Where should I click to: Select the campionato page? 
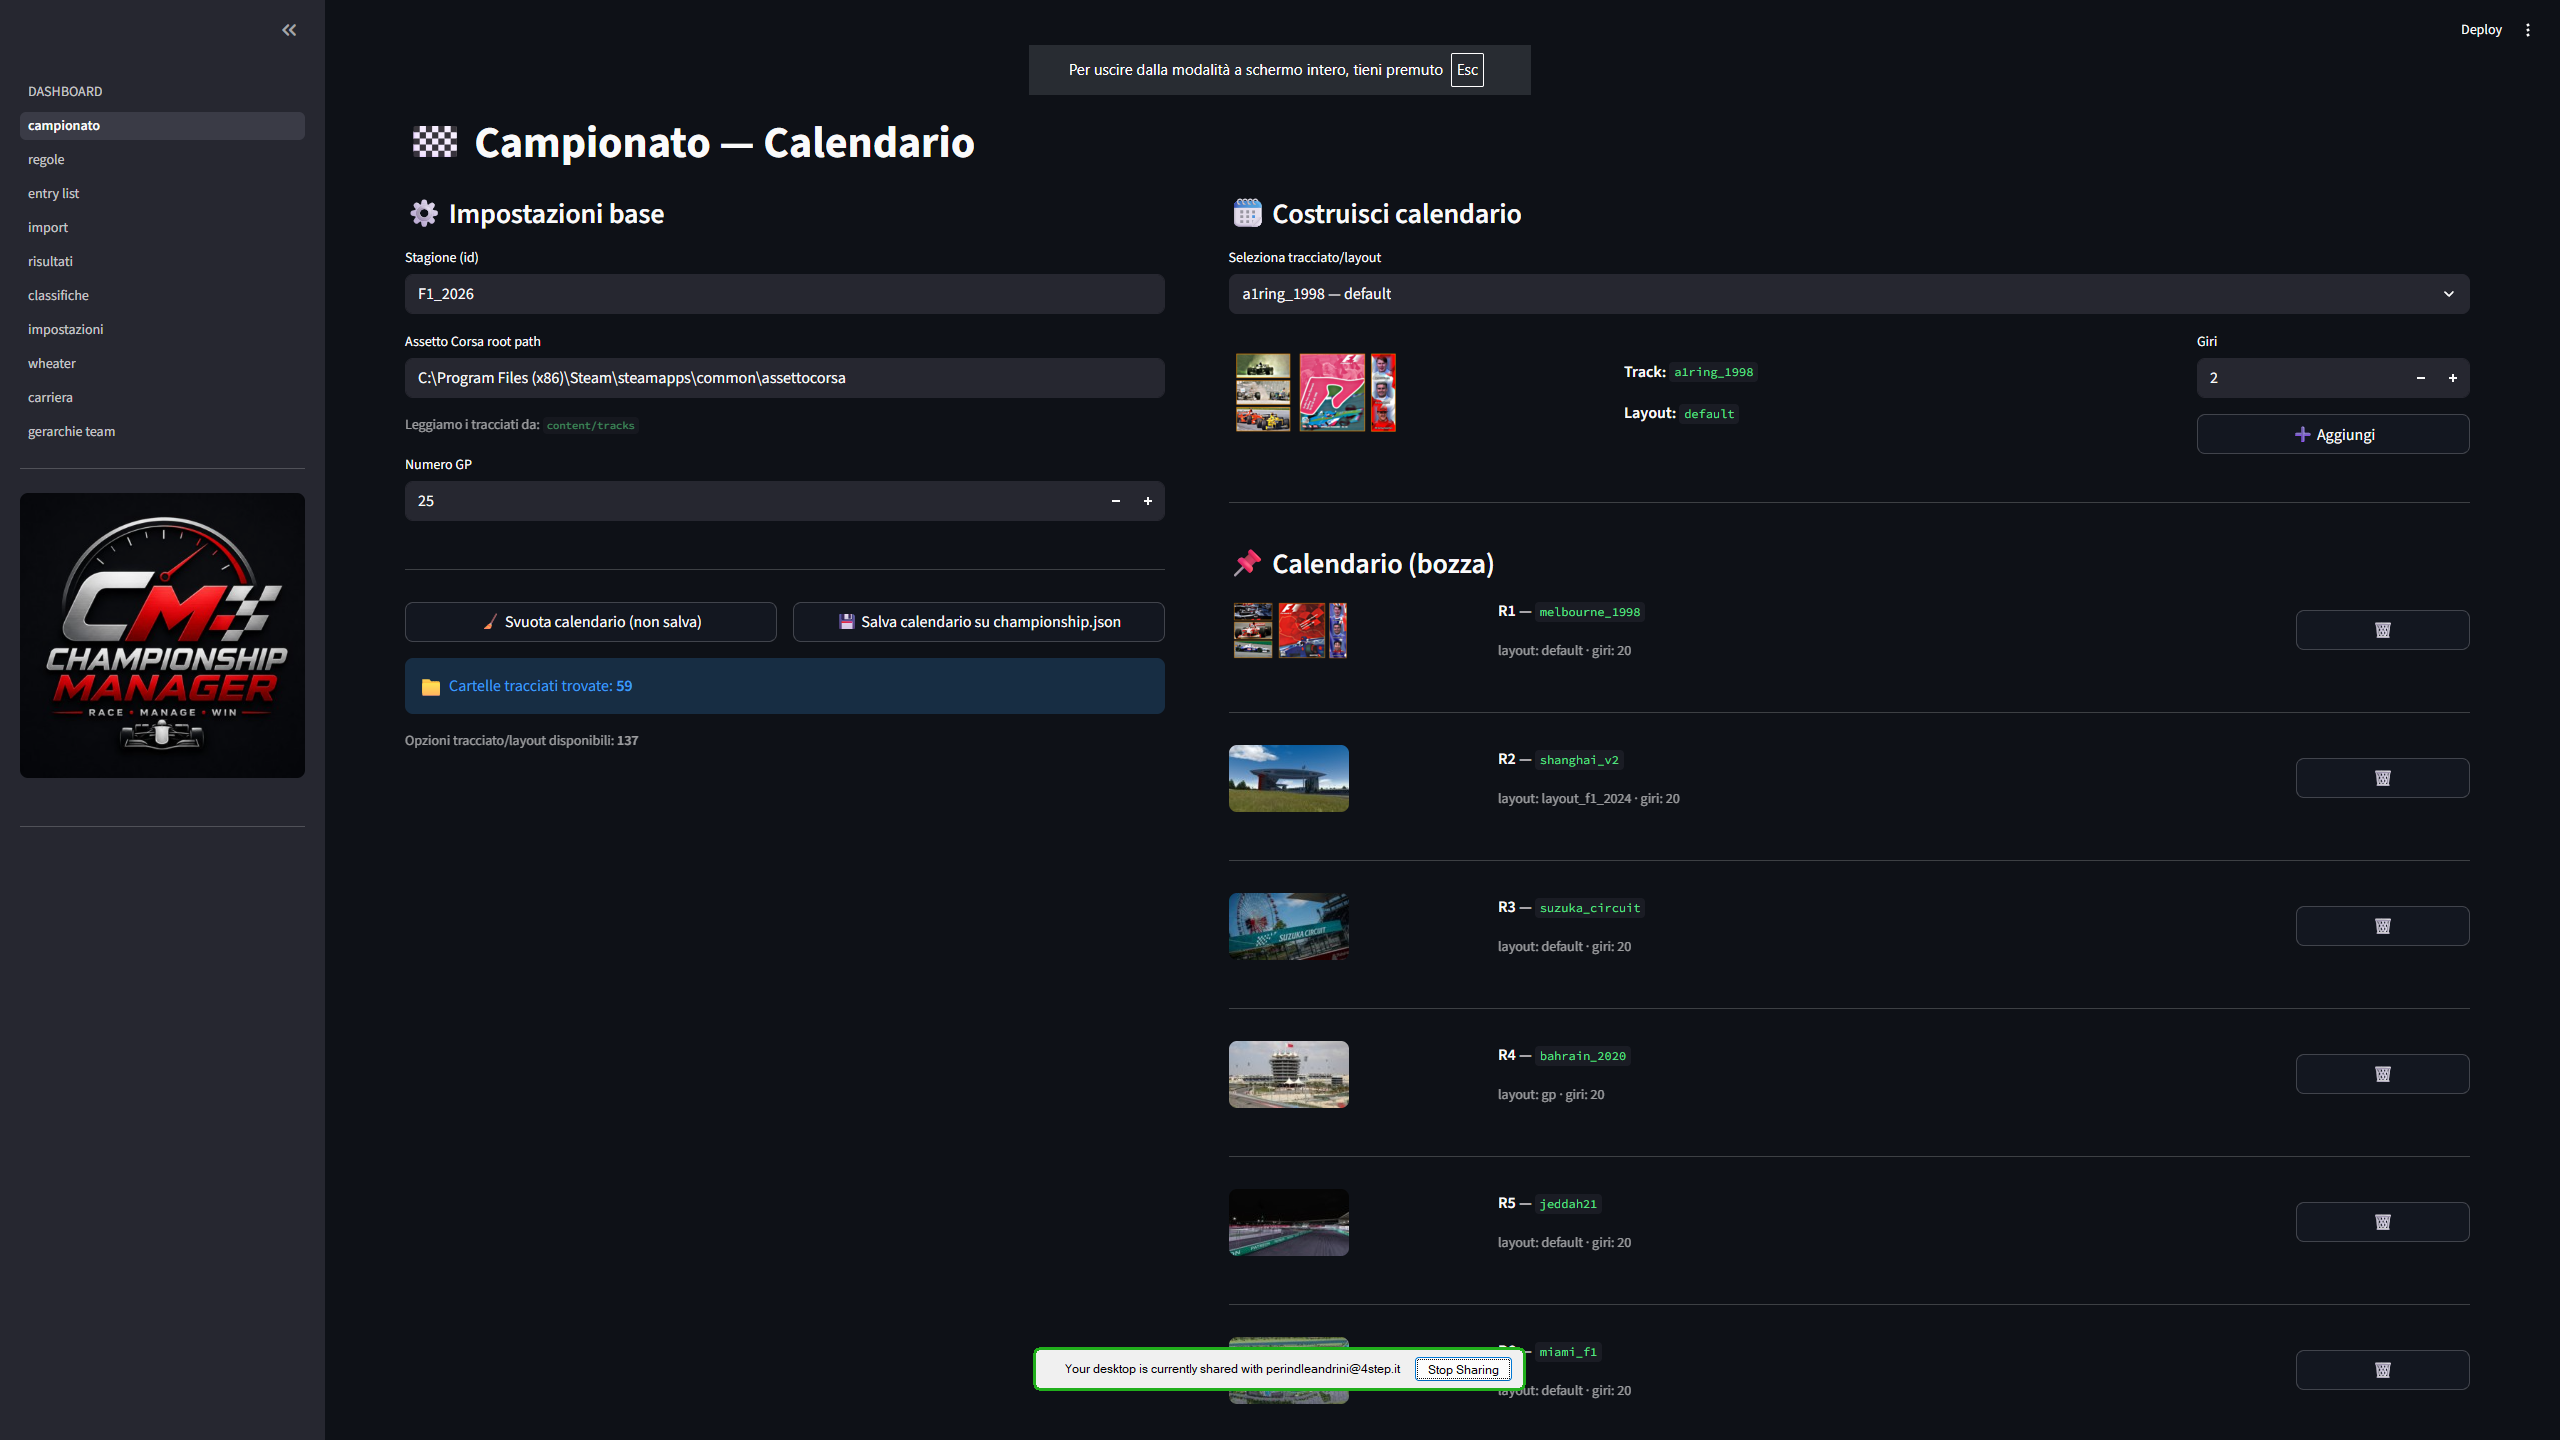coord(162,125)
